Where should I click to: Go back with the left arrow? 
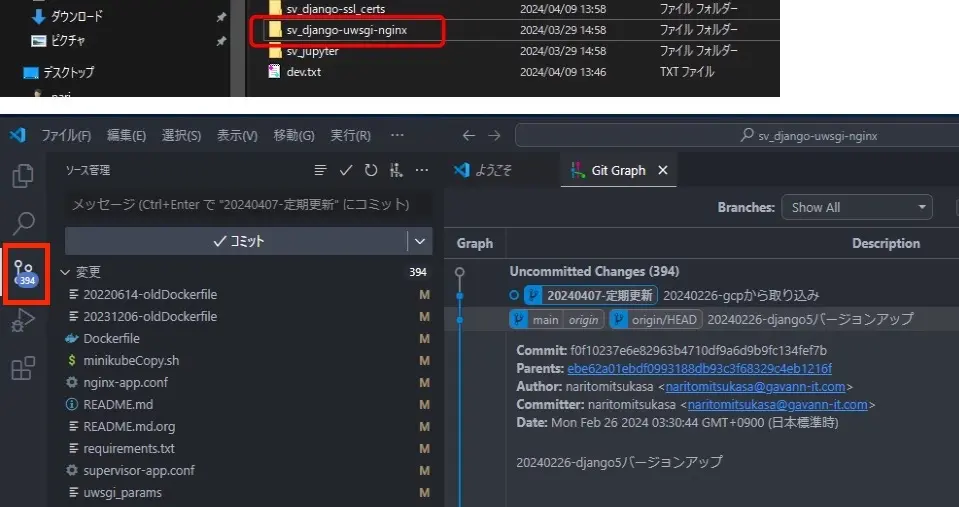pyautogui.click(x=468, y=135)
